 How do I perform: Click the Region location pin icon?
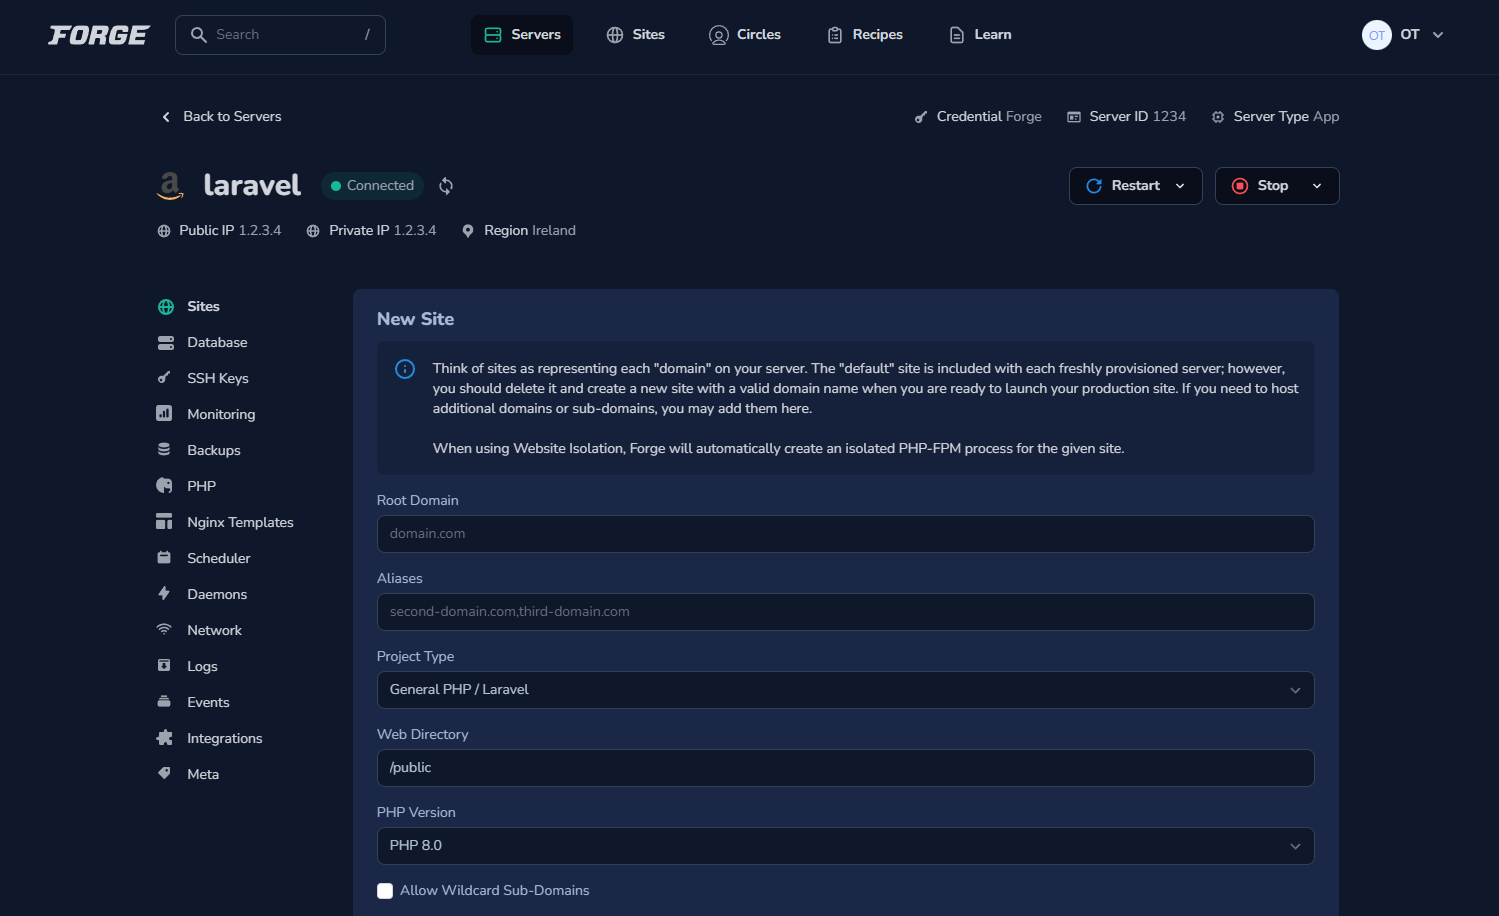tap(468, 231)
